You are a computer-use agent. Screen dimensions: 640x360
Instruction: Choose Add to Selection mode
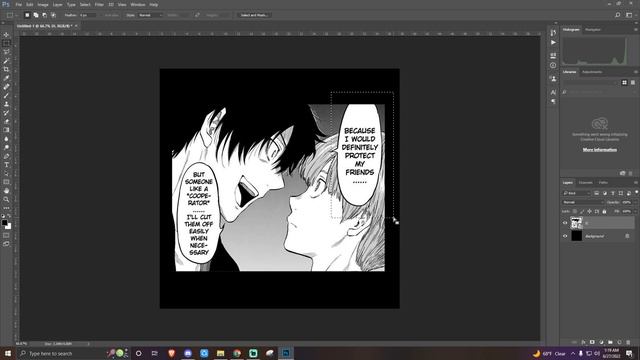(x=36, y=15)
